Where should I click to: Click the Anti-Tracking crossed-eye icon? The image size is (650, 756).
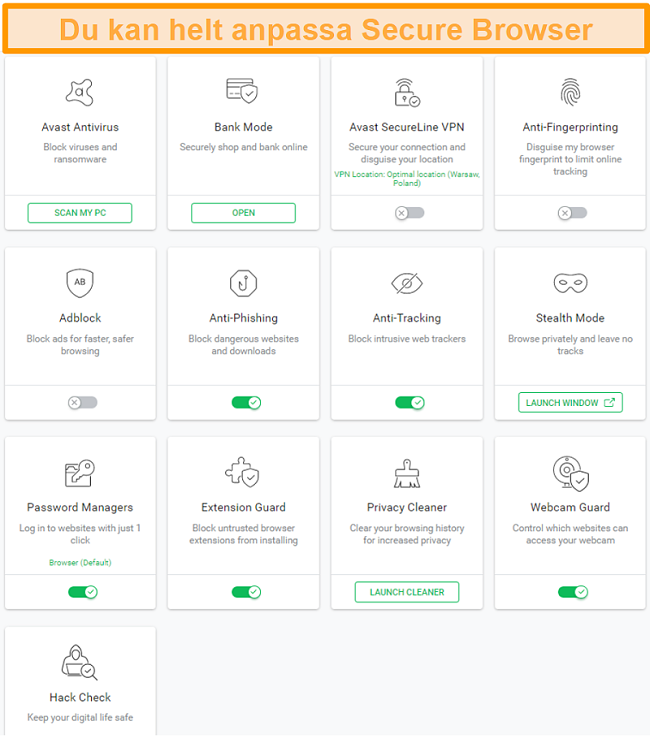(x=406, y=283)
